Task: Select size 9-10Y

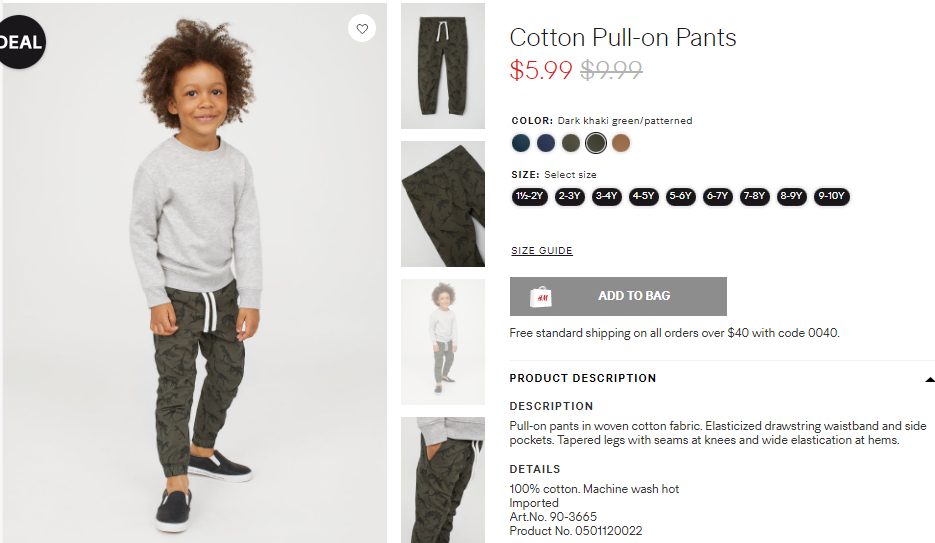Action: point(831,196)
